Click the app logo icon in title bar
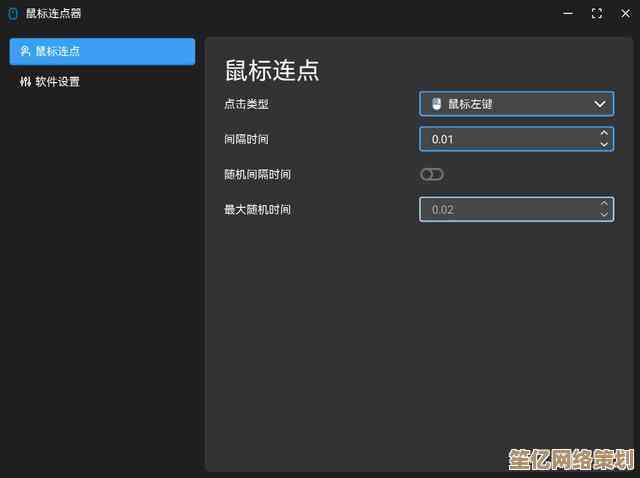 13,14
